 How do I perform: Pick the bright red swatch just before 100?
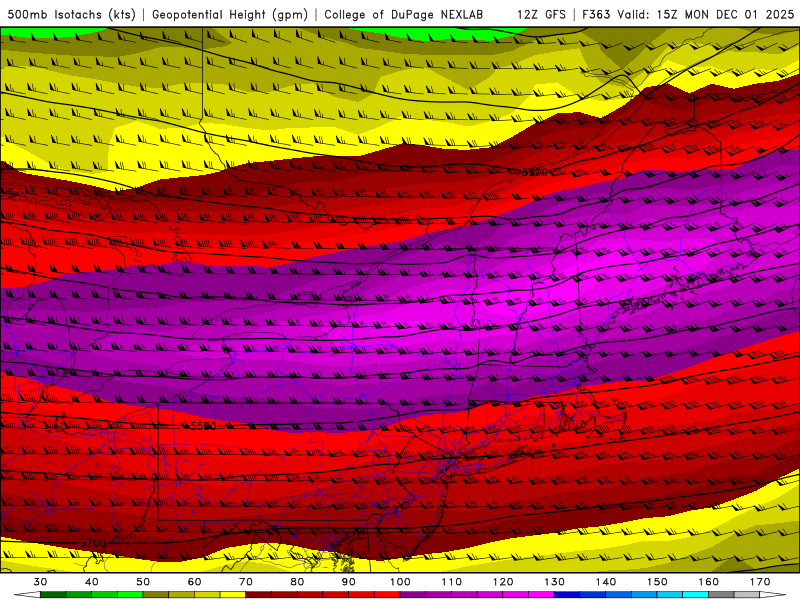pos(387,595)
